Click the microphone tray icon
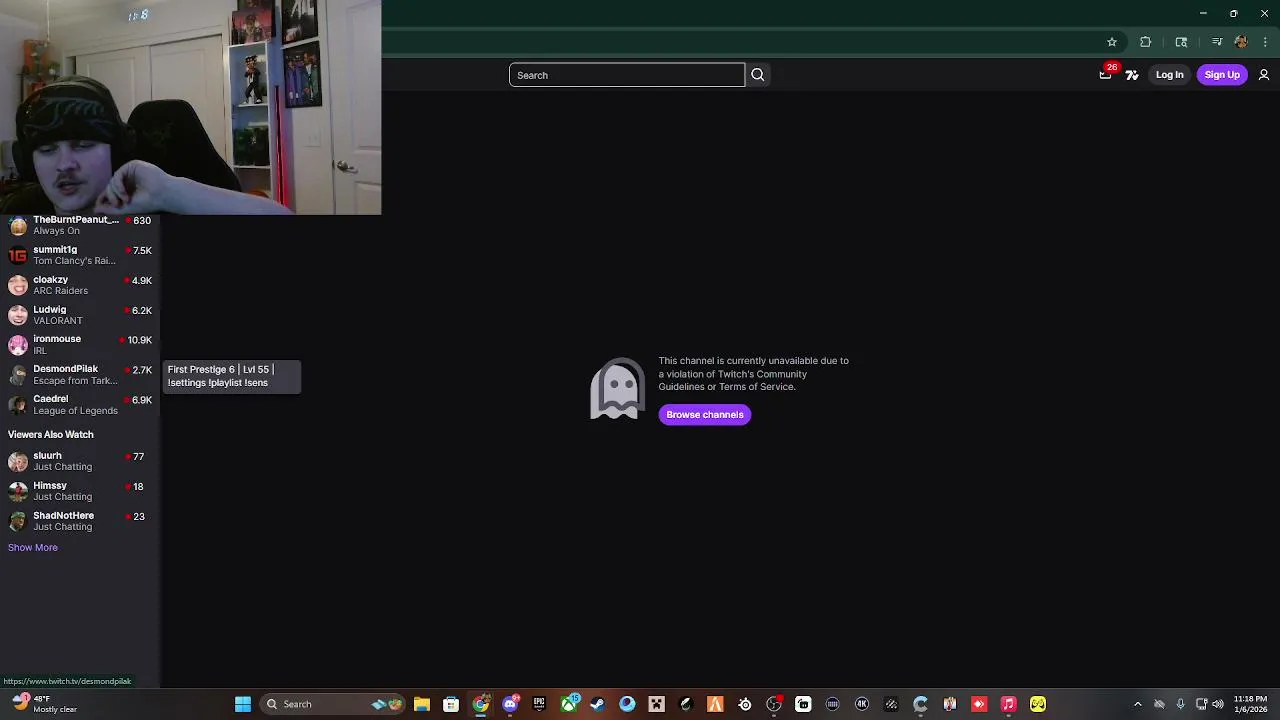Screen dimensions: 1280x720 (x=1181, y=704)
